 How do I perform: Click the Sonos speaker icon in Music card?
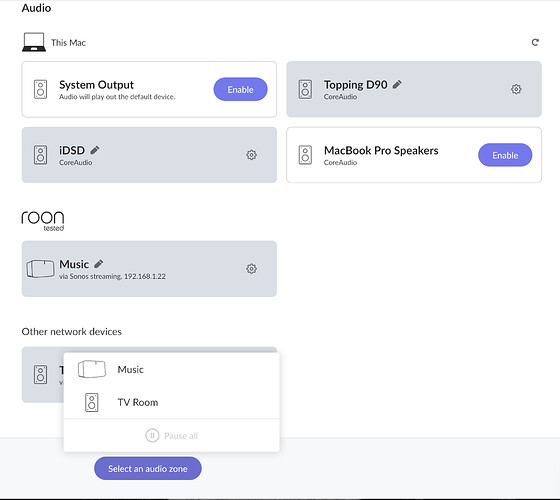(x=40, y=269)
